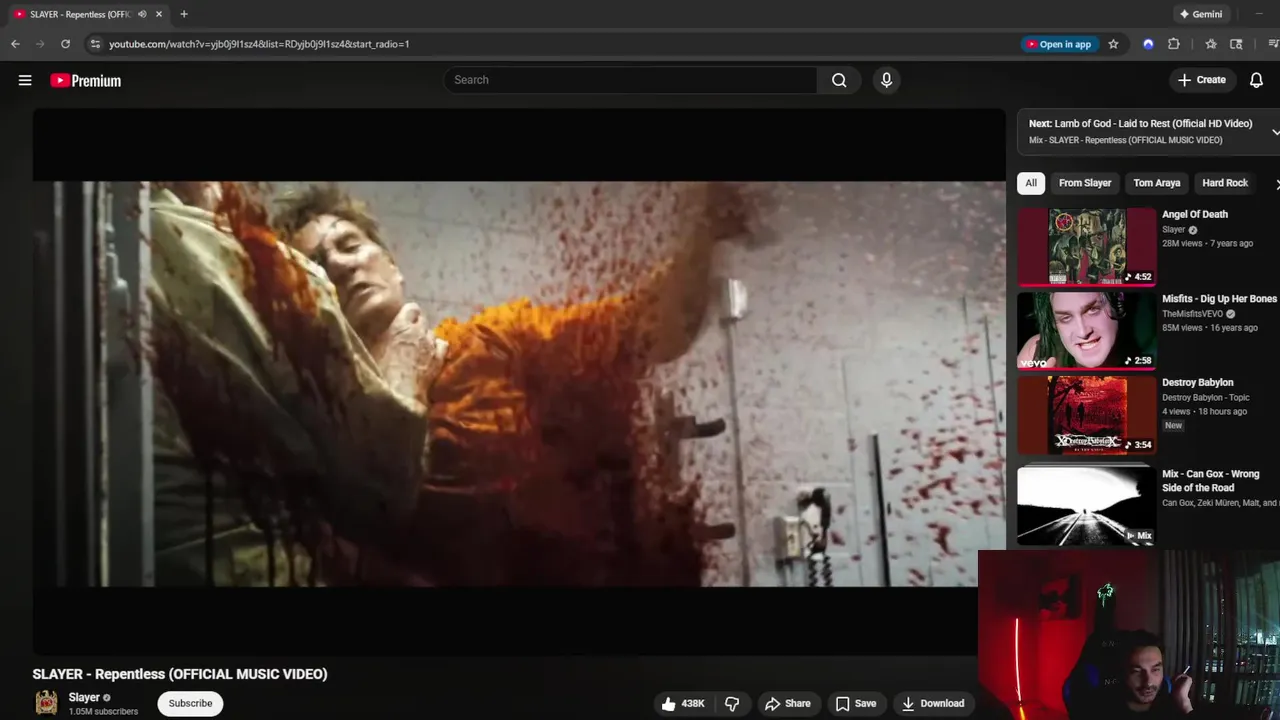Click the video player frame

pyautogui.click(x=519, y=383)
